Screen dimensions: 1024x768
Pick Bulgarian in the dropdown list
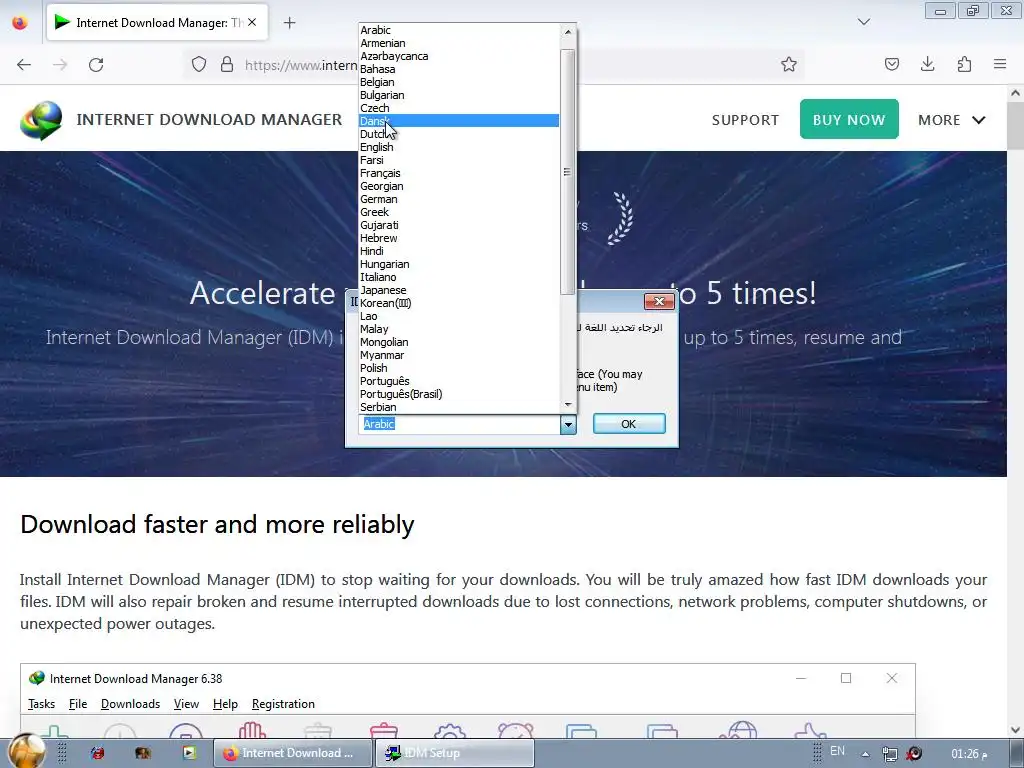tap(459, 95)
